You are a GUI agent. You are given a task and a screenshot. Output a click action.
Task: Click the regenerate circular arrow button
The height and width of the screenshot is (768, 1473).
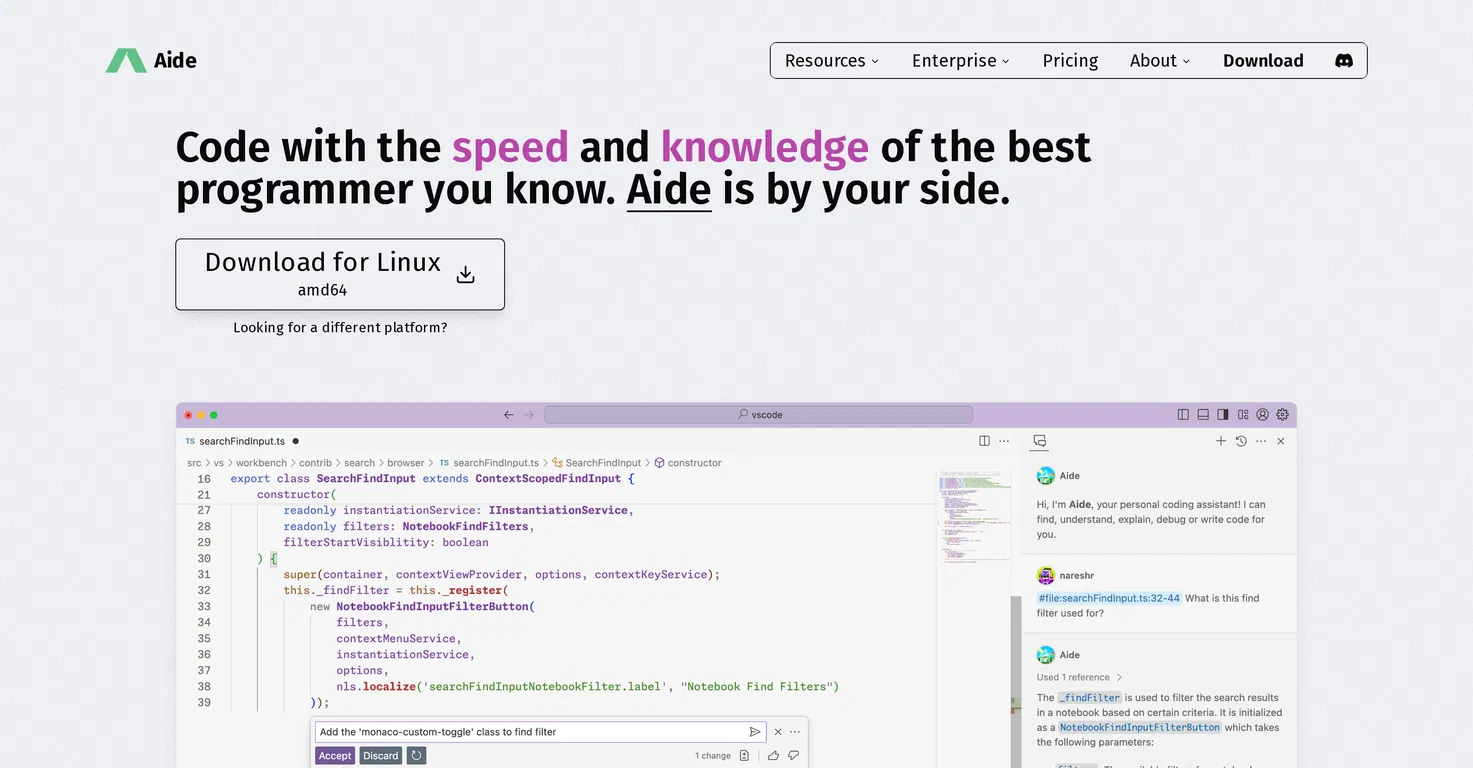click(x=417, y=756)
